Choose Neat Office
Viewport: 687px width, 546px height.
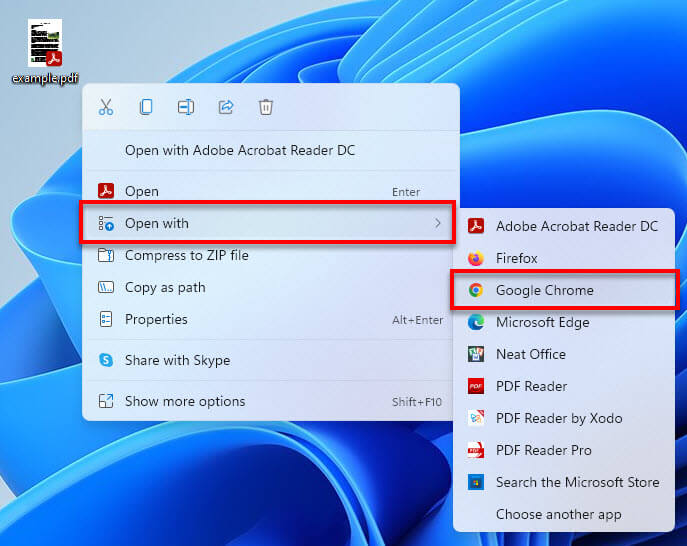564,354
